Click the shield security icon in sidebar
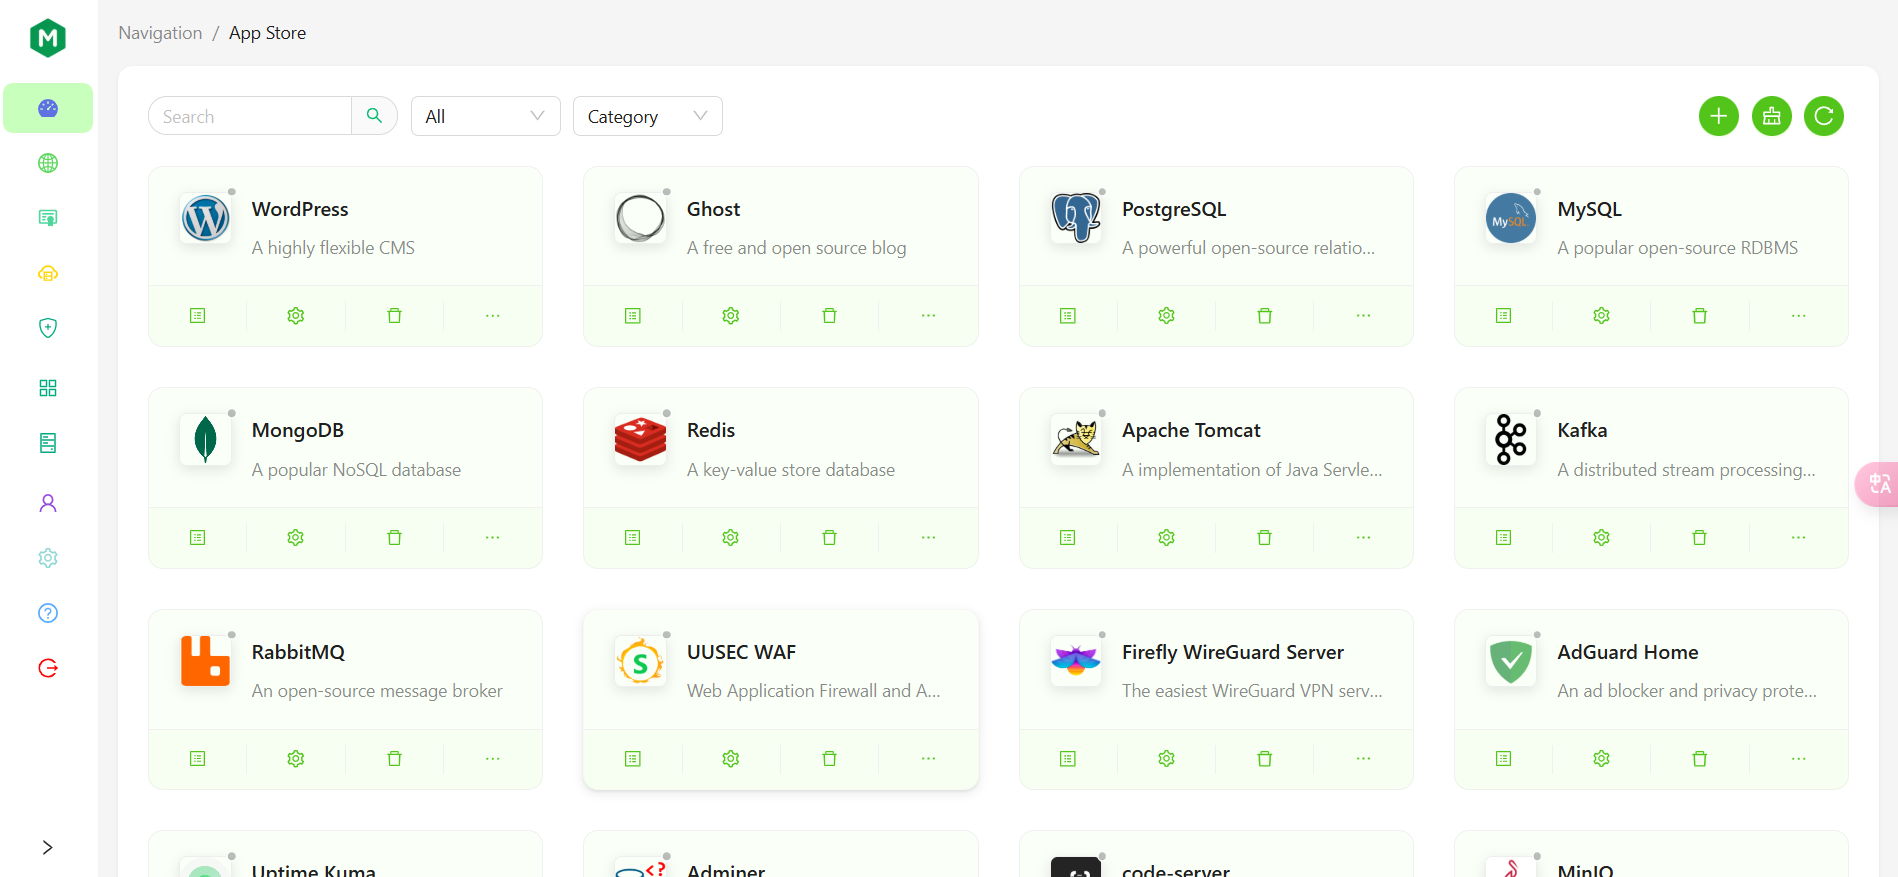Image resolution: width=1898 pixels, height=877 pixels. coord(48,328)
